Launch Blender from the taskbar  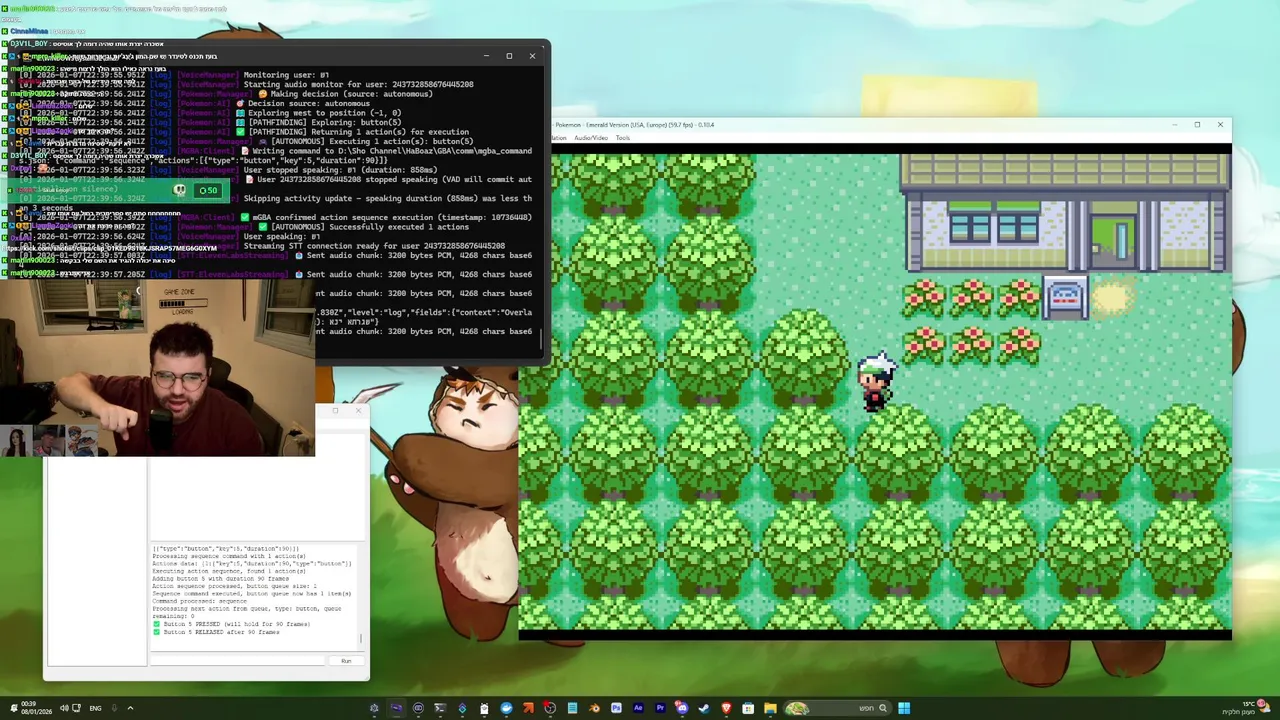pos(594,708)
